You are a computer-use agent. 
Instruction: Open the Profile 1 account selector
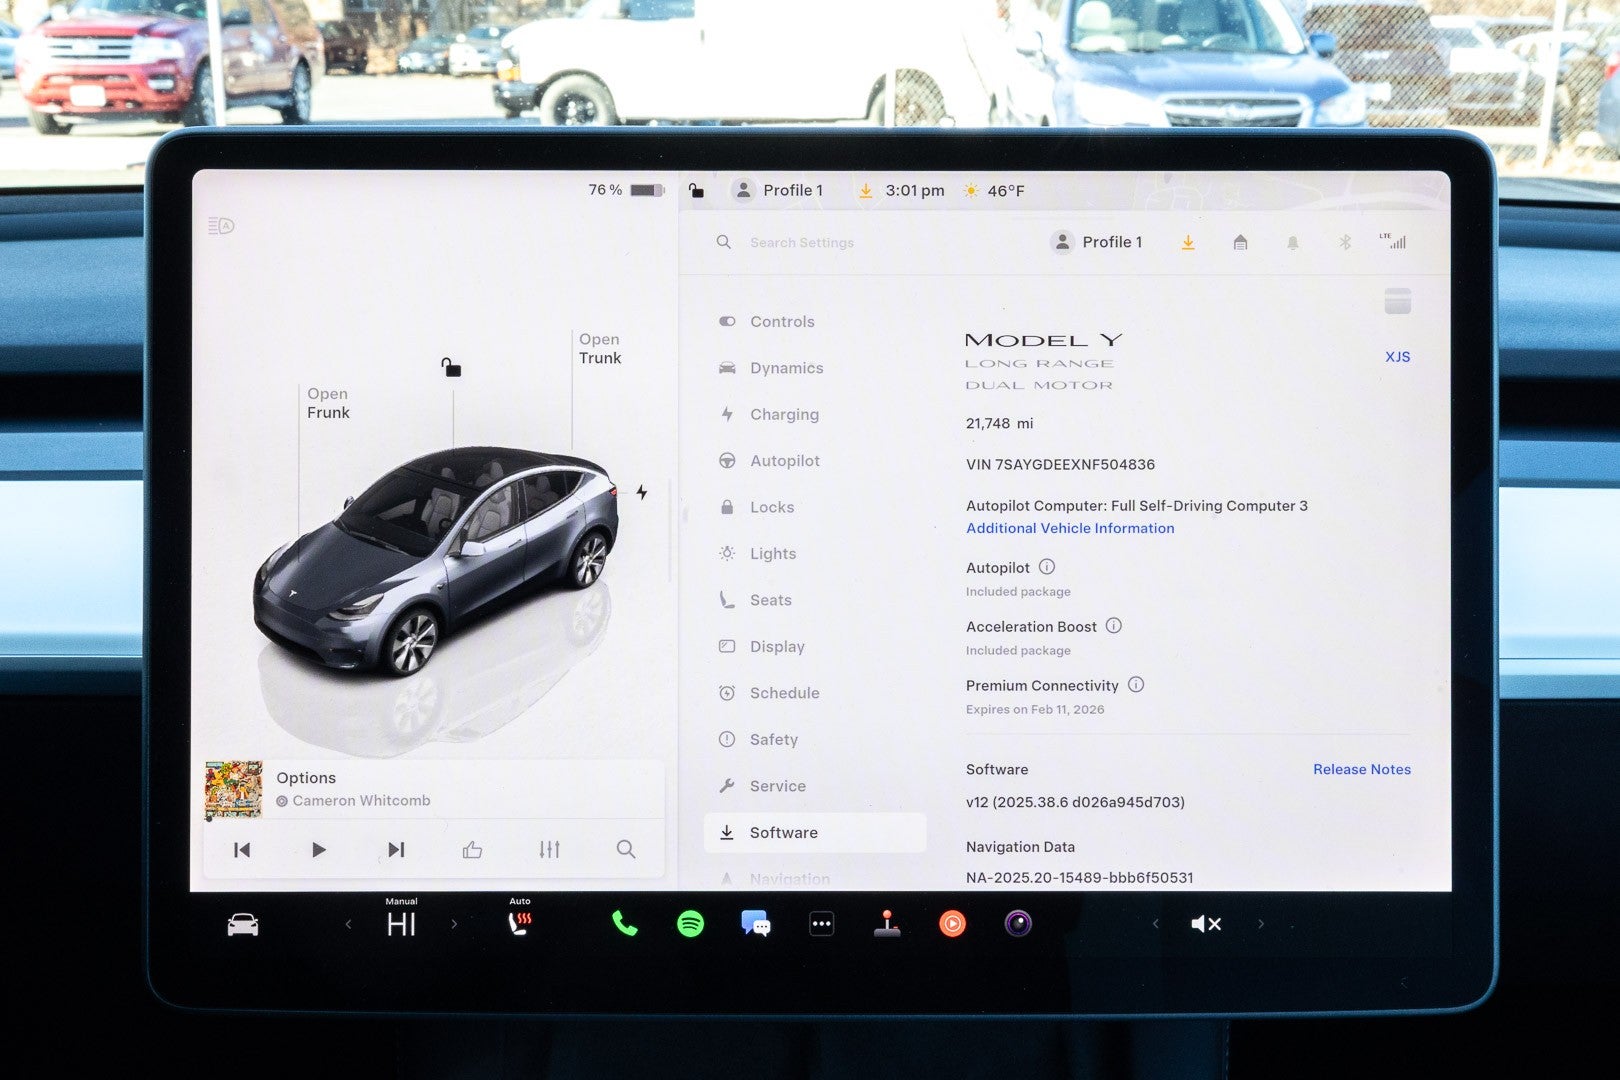click(x=1096, y=241)
